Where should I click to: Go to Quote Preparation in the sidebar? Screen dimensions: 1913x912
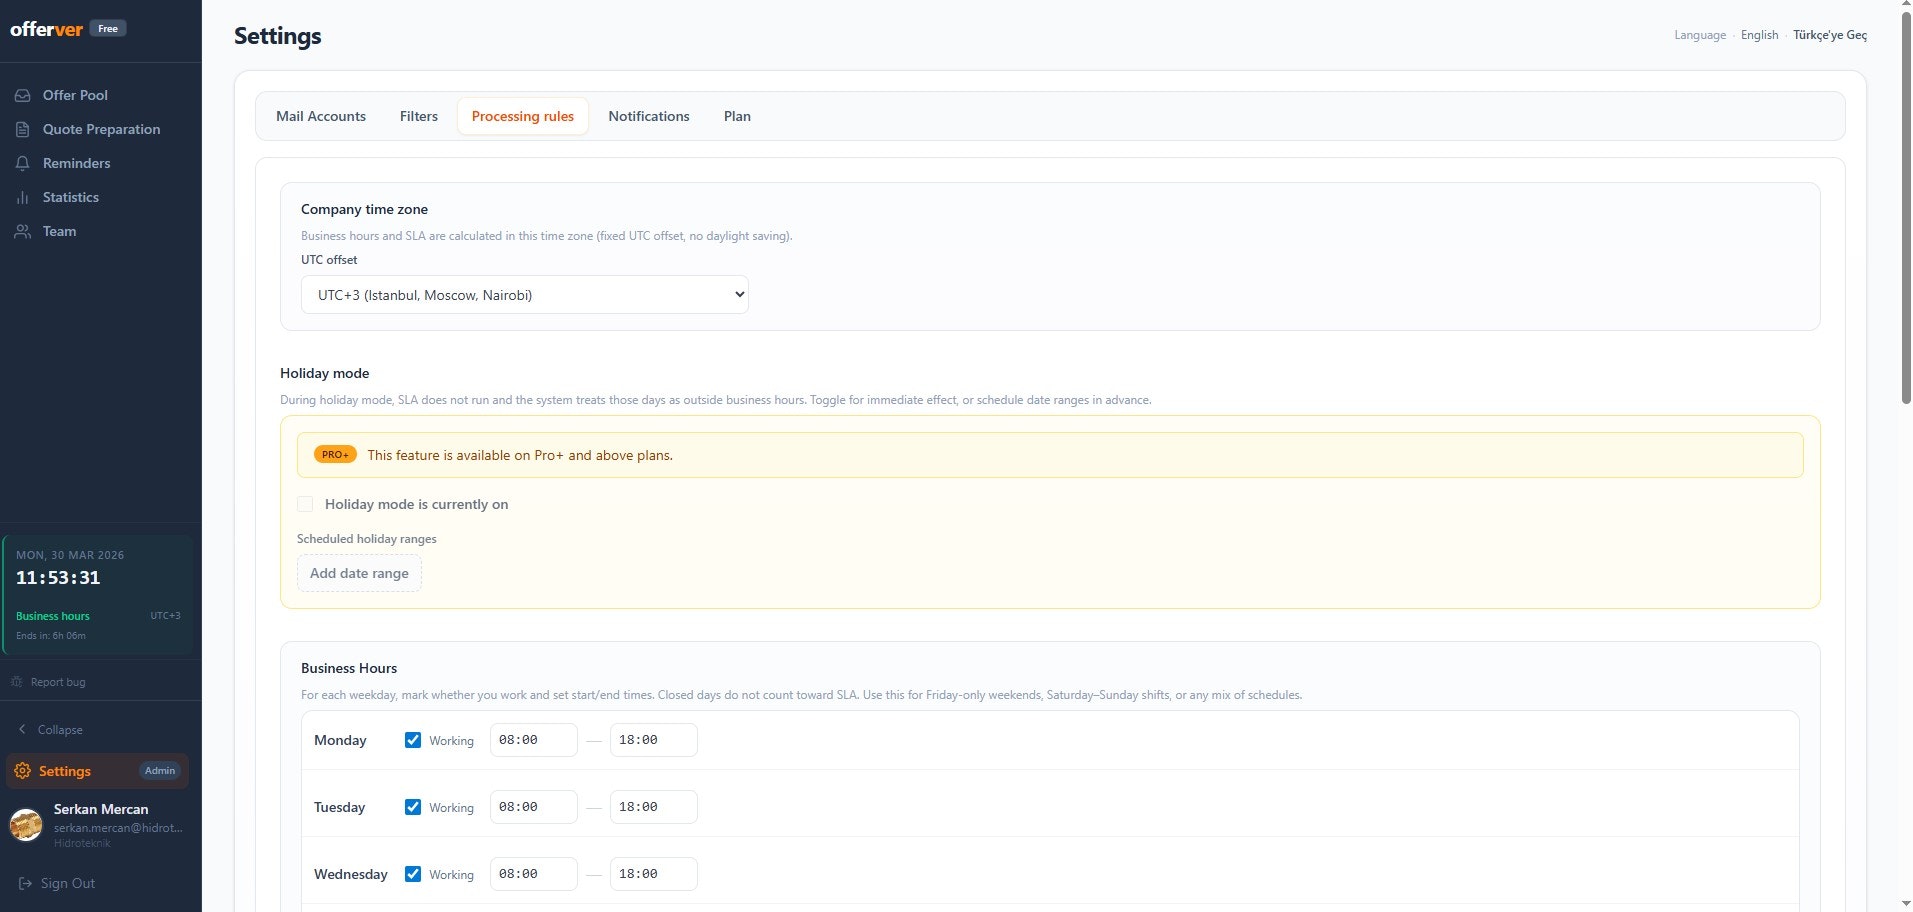pyautogui.click(x=100, y=129)
